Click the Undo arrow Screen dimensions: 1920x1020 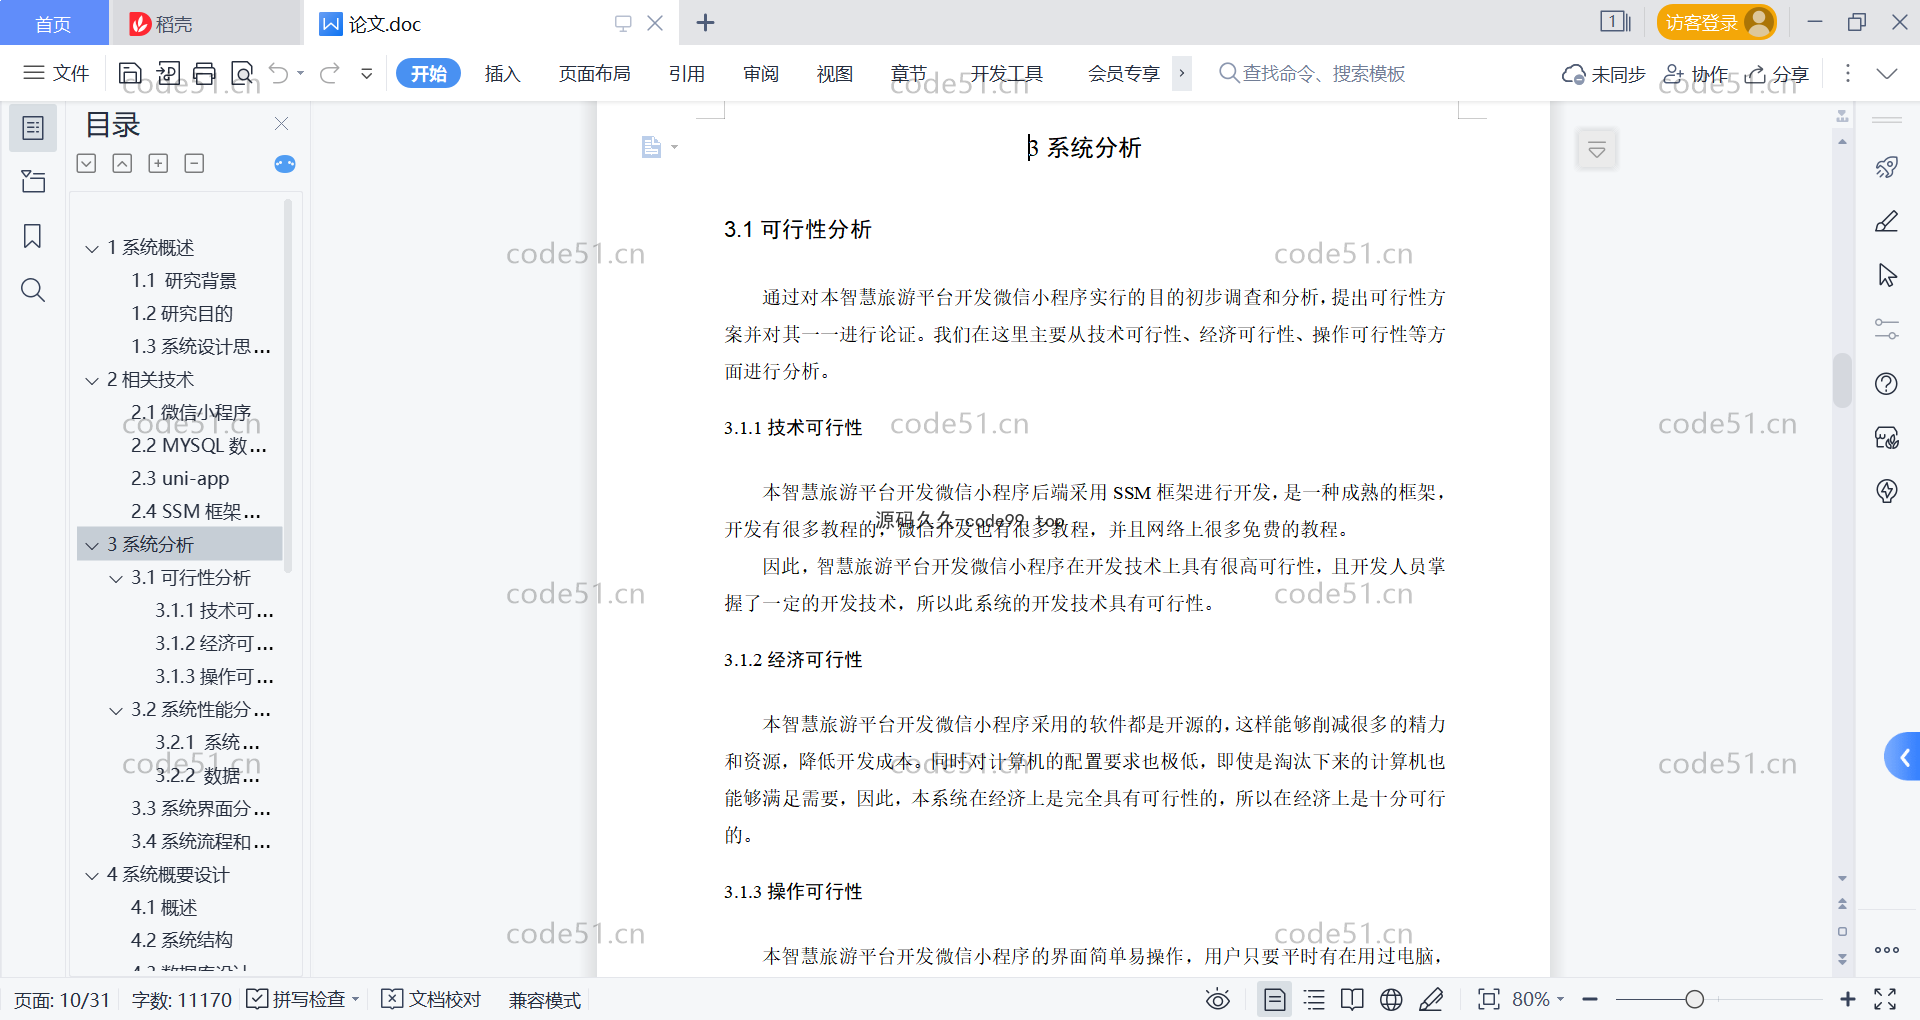point(279,73)
